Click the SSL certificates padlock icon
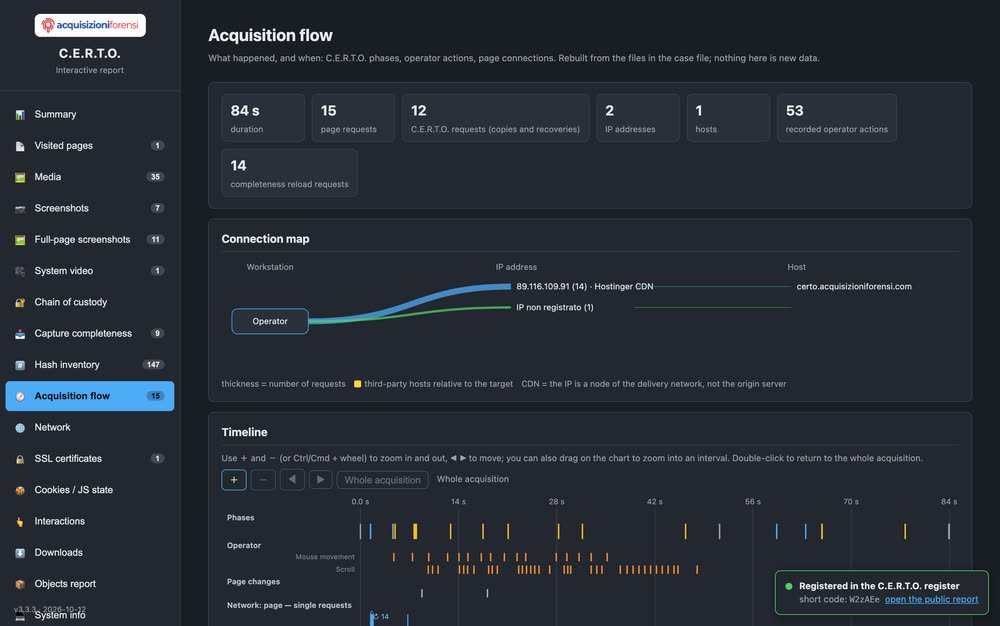The image size is (1000, 626). 20,459
